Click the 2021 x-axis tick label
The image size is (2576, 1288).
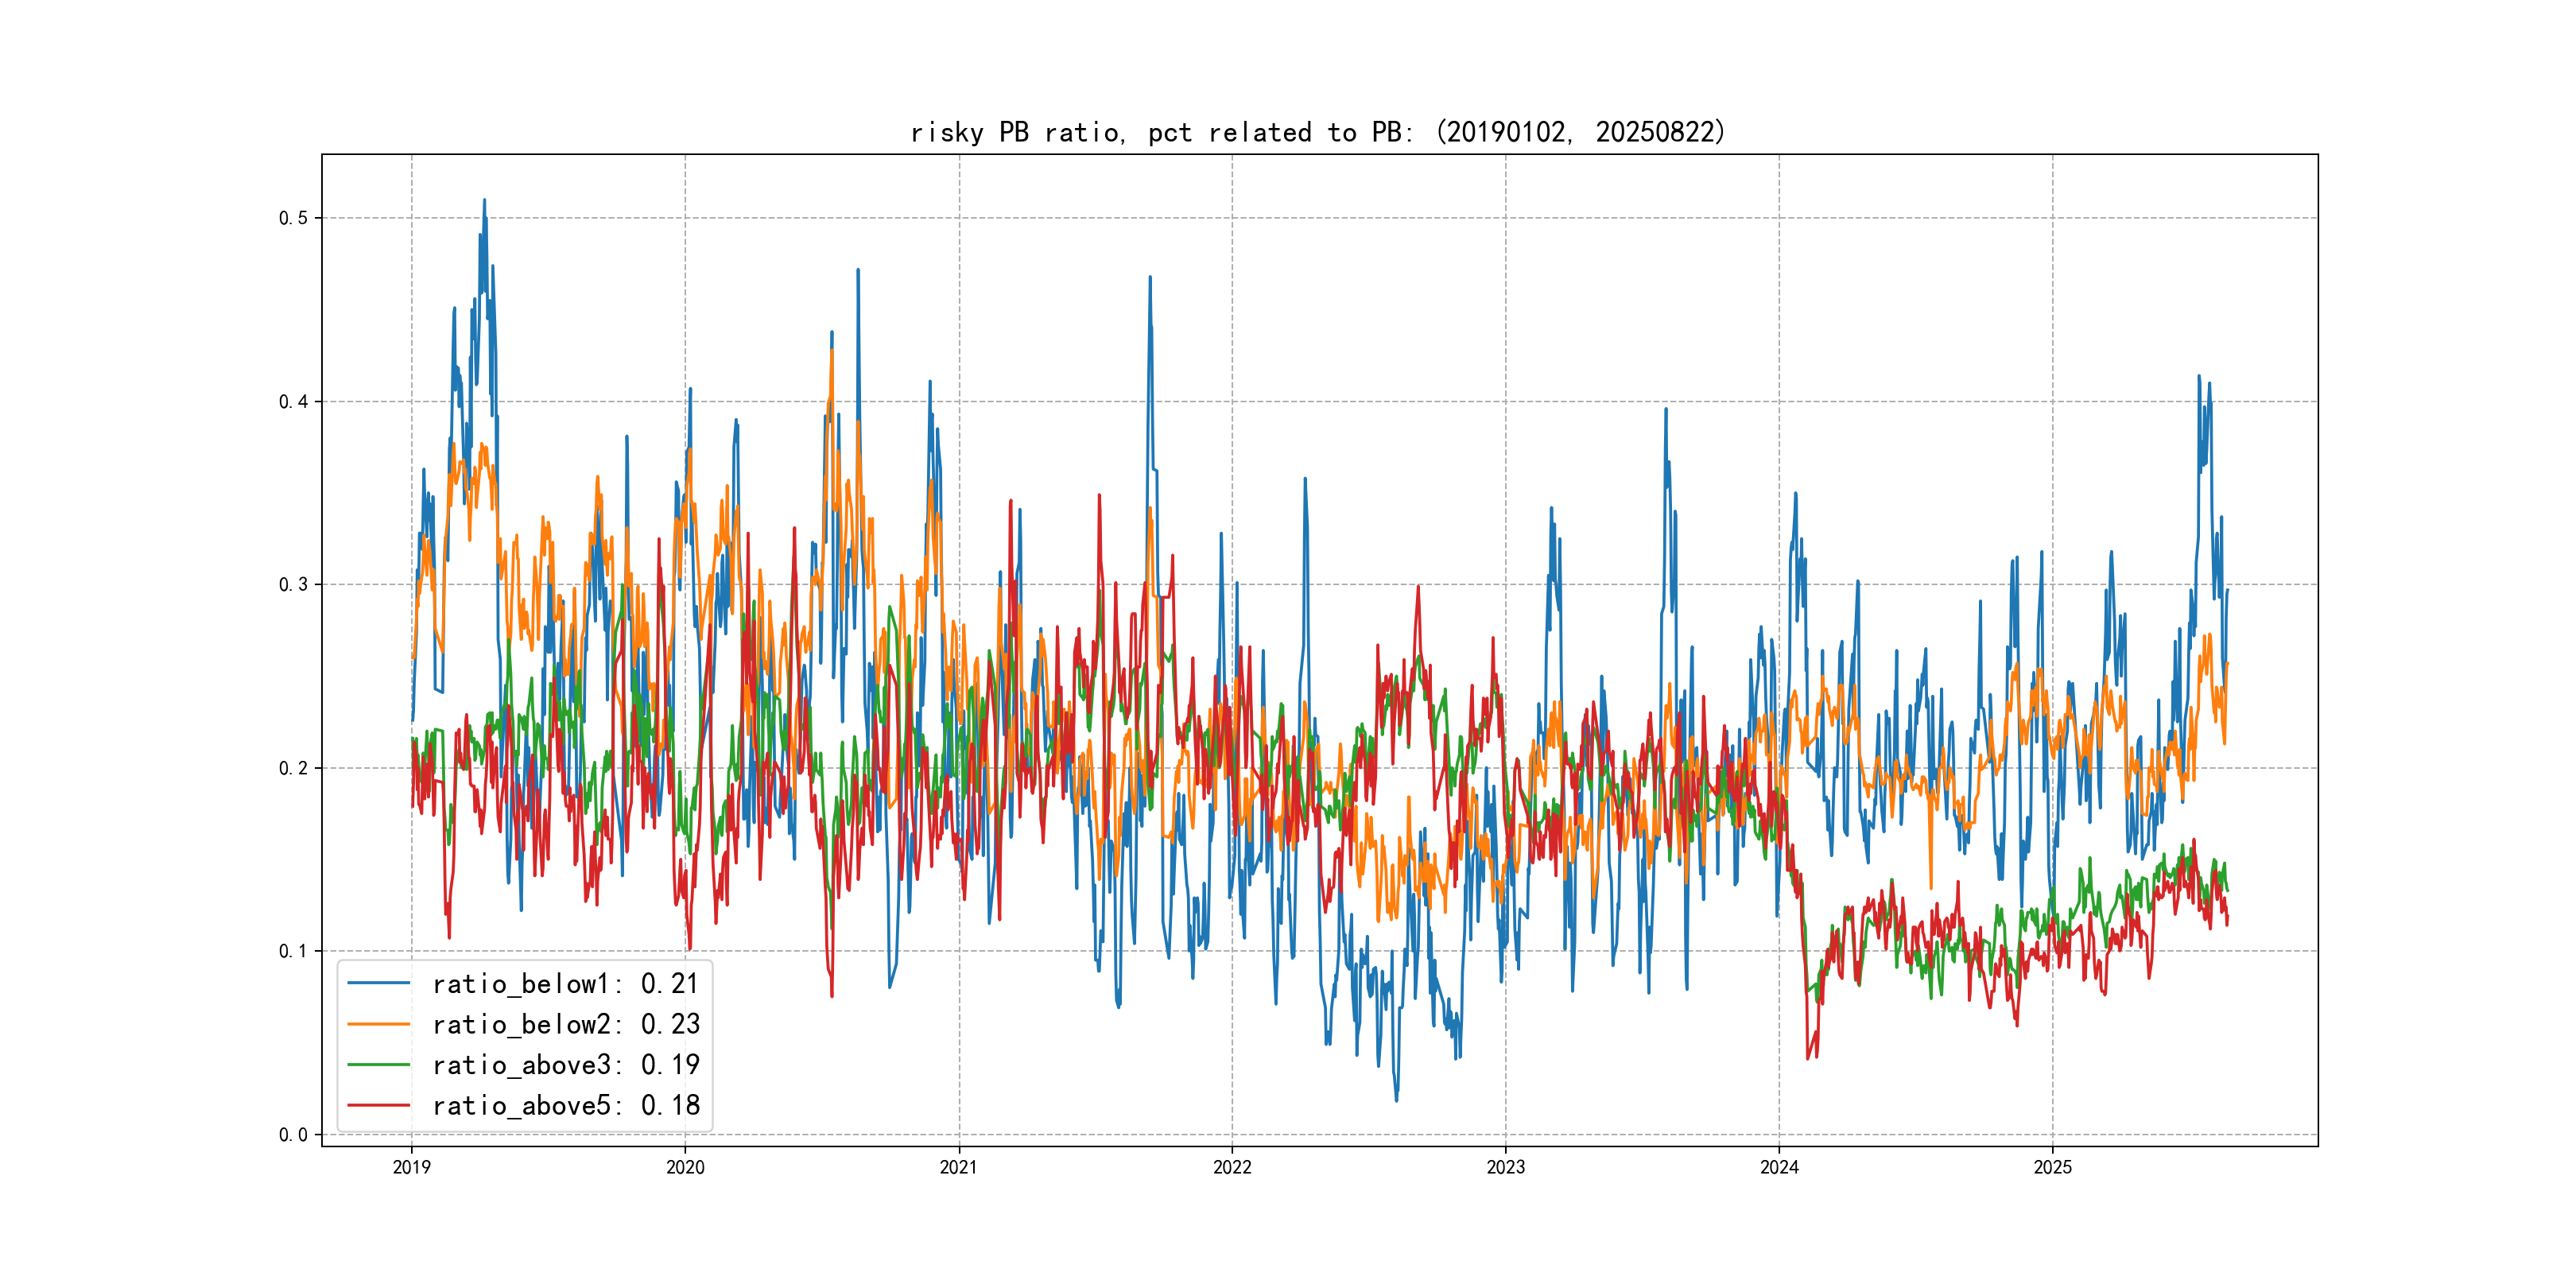coord(959,1167)
